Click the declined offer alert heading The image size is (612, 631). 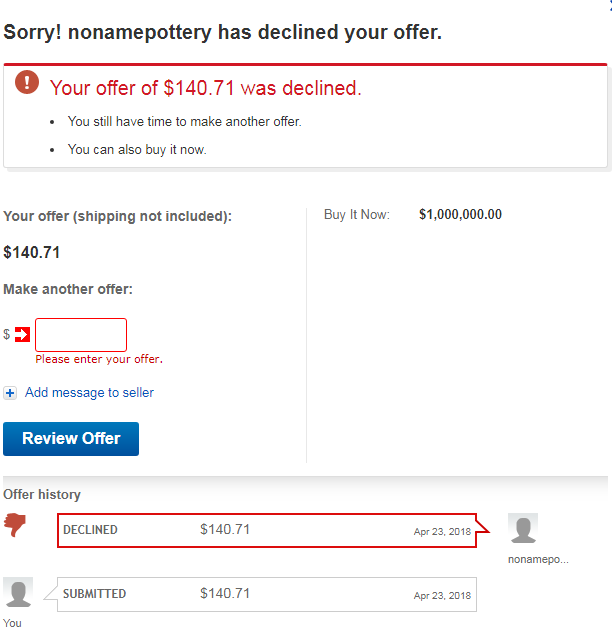[x=206, y=88]
